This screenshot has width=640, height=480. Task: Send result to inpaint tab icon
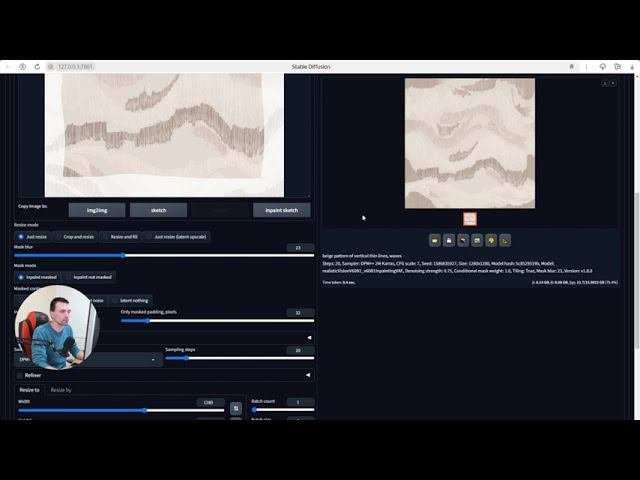(x=477, y=240)
